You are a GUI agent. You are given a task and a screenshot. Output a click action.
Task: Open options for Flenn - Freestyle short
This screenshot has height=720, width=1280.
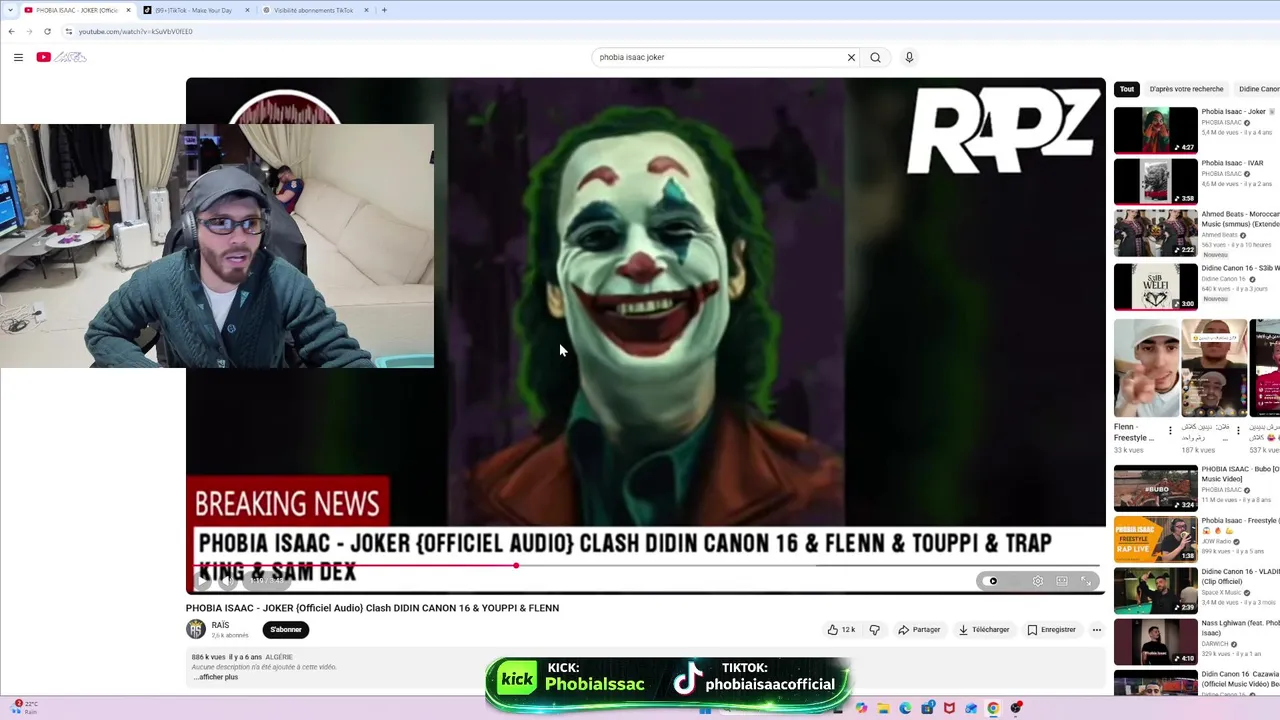[1170, 431]
